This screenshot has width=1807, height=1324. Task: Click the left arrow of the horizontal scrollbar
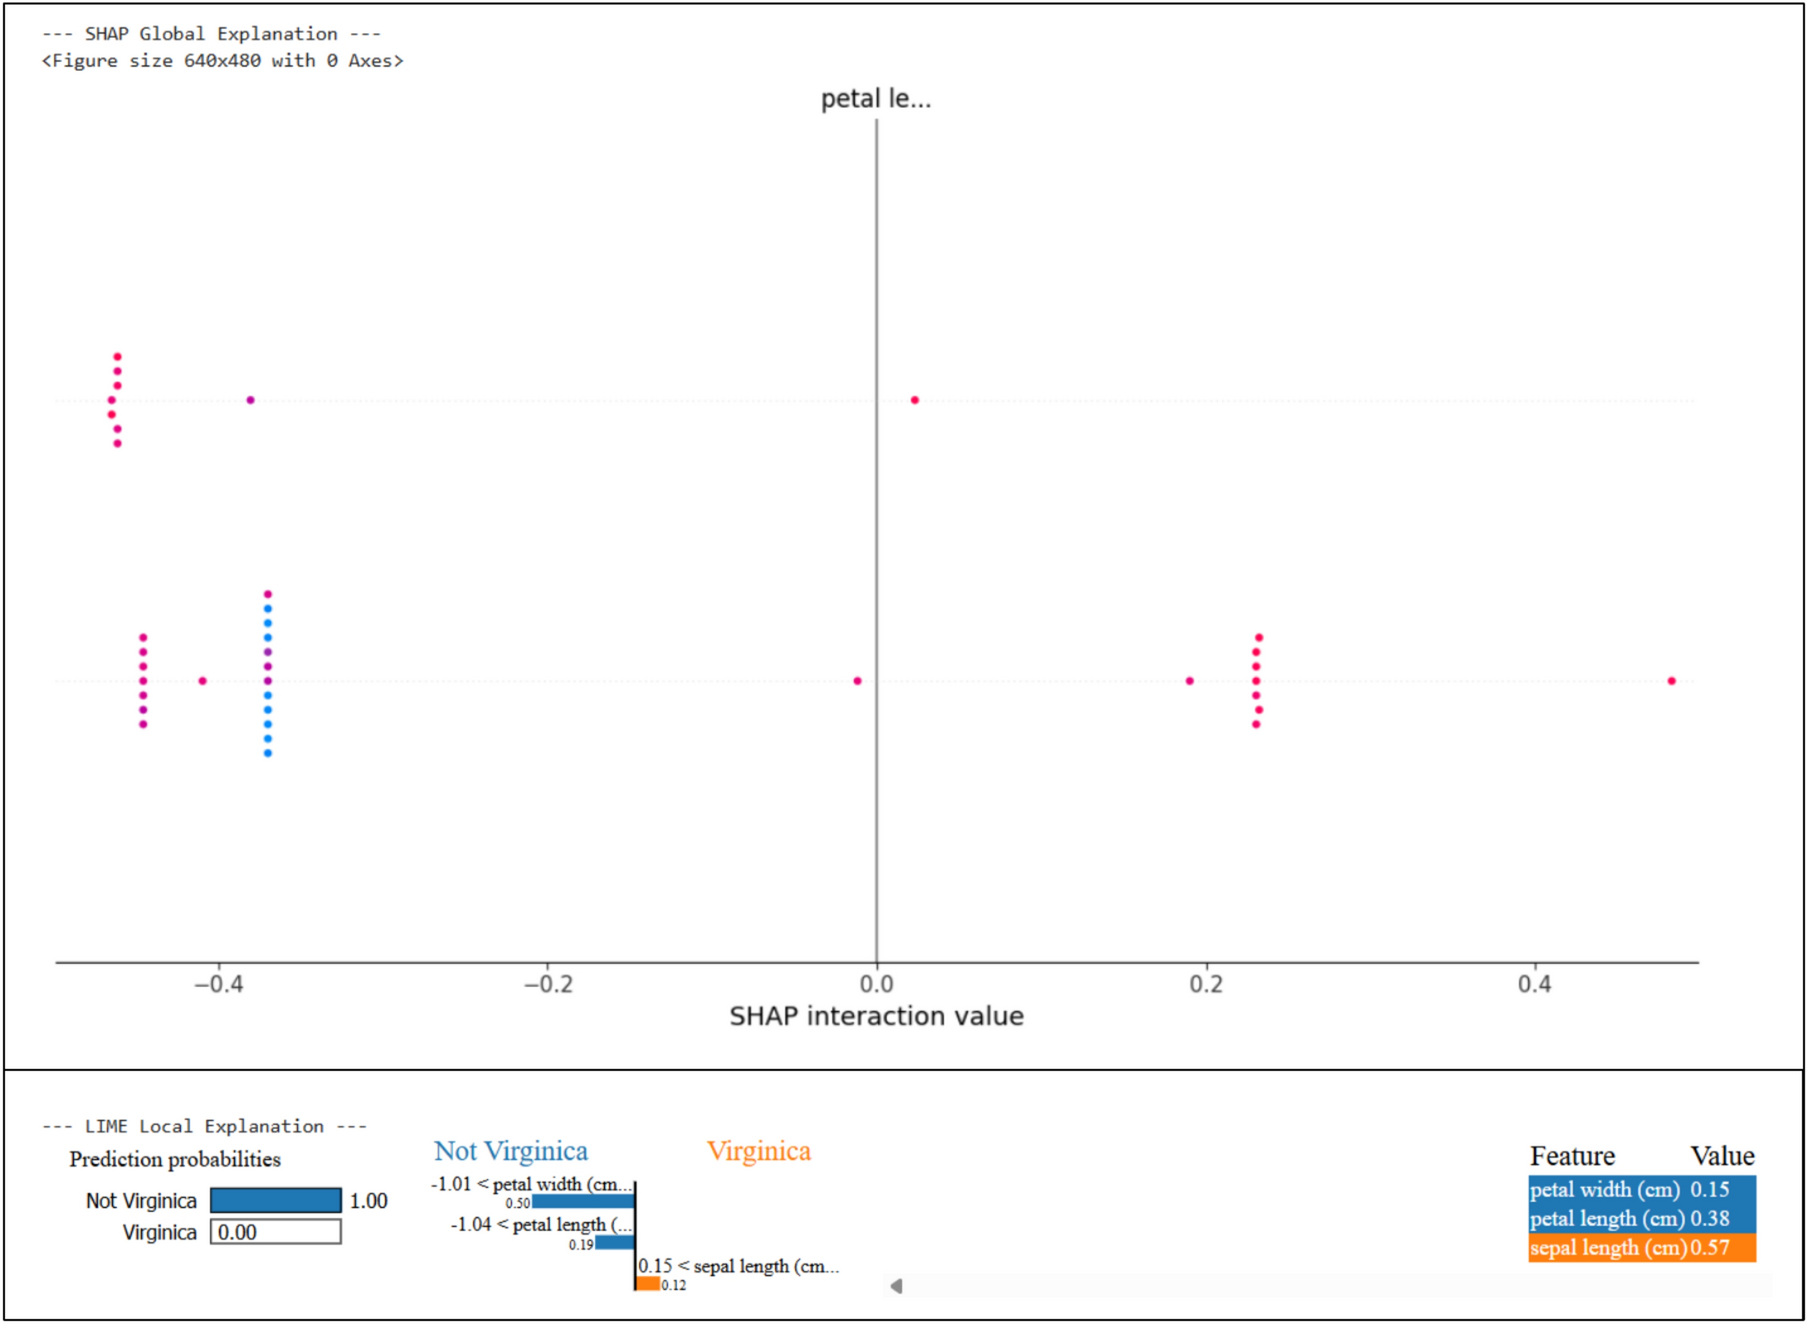coord(896,1286)
